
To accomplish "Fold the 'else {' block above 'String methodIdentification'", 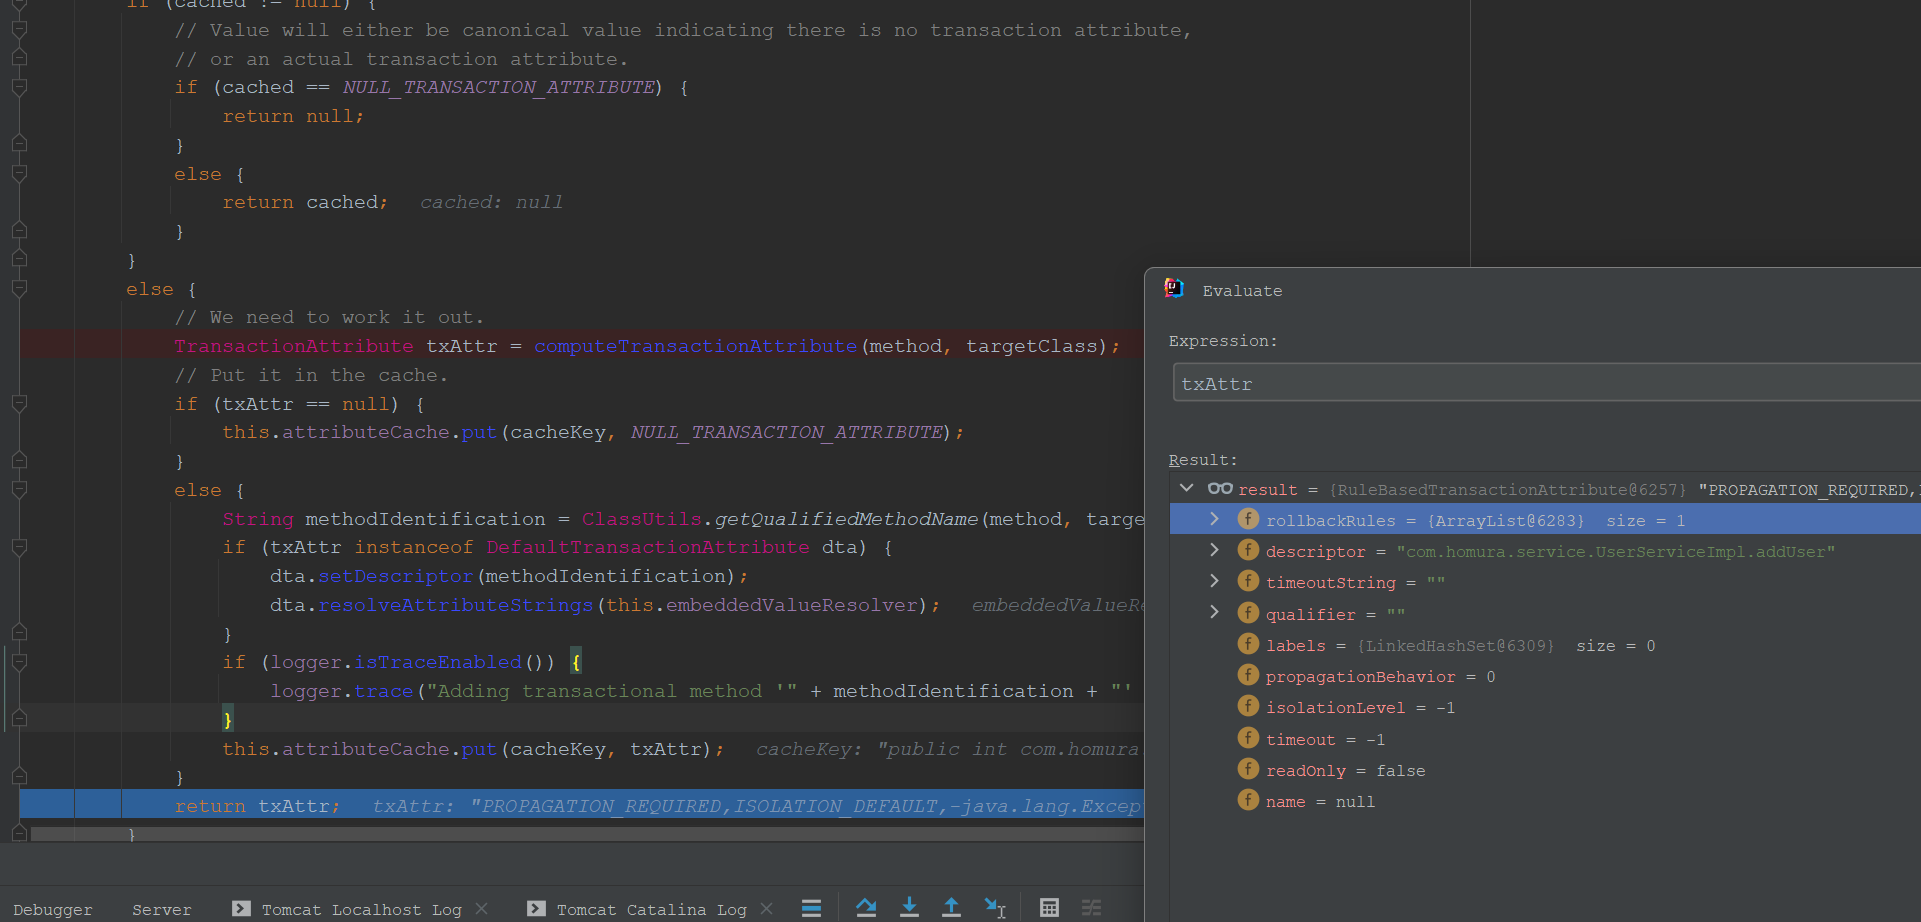I will pos(19,490).
